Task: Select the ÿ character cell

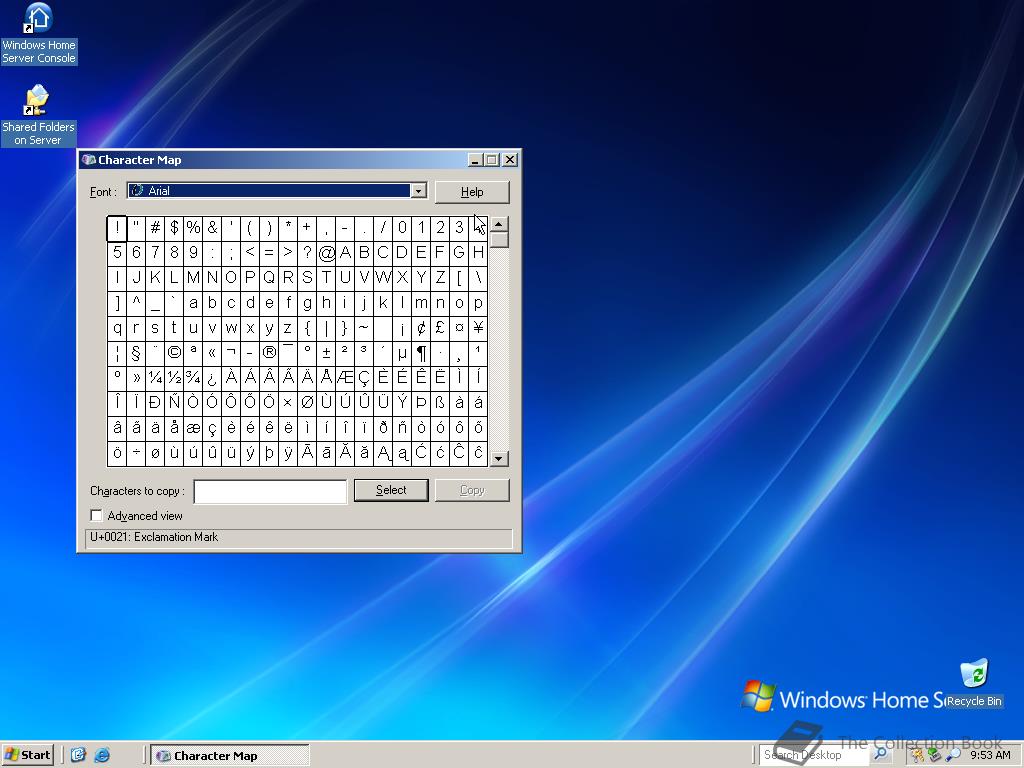Action: point(288,453)
